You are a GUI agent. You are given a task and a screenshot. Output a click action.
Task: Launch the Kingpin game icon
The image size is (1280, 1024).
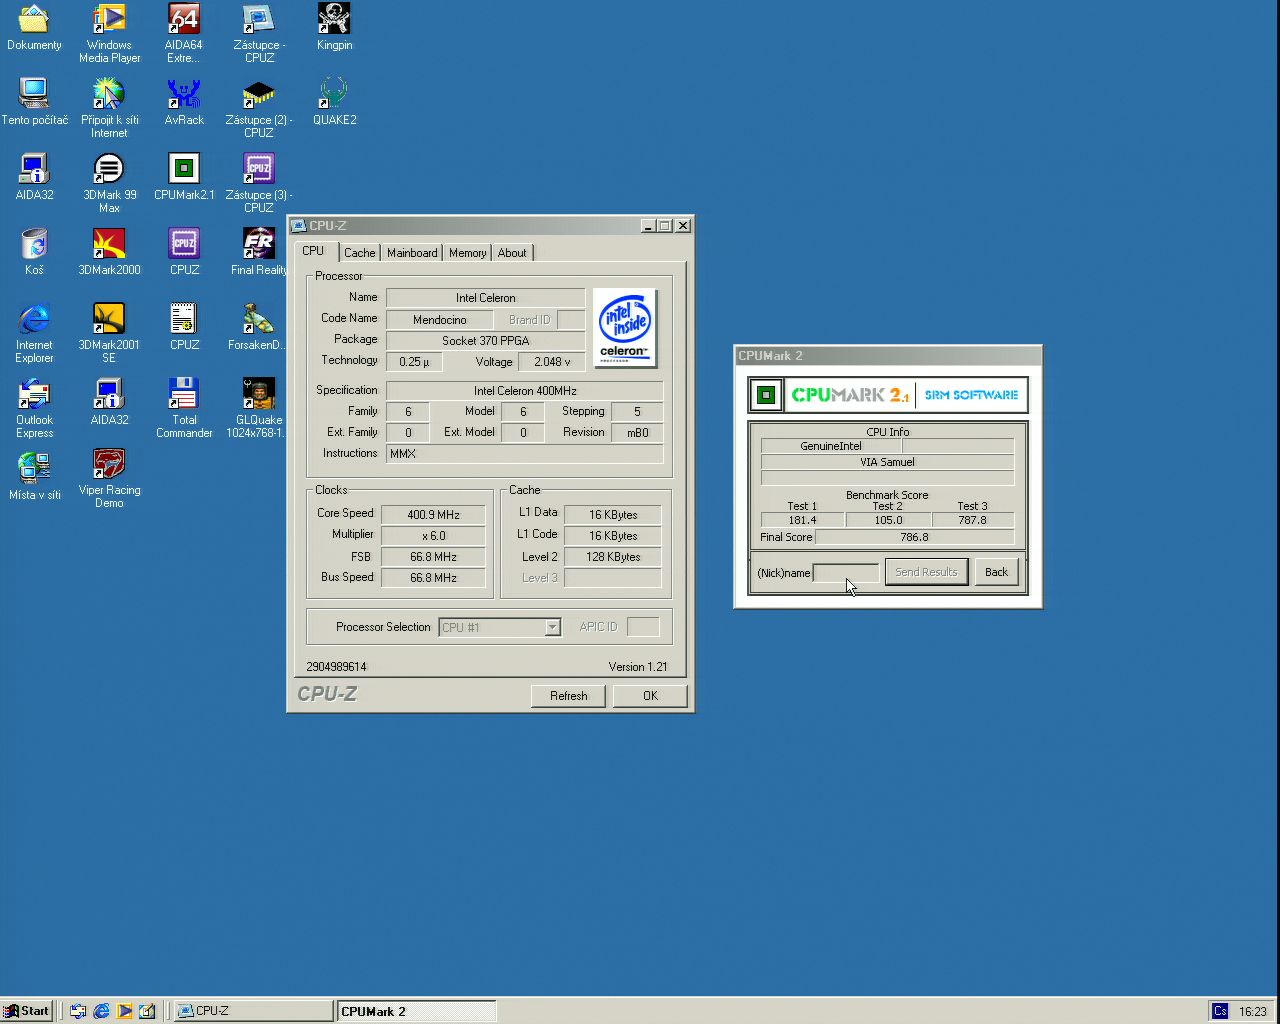tap(334, 29)
